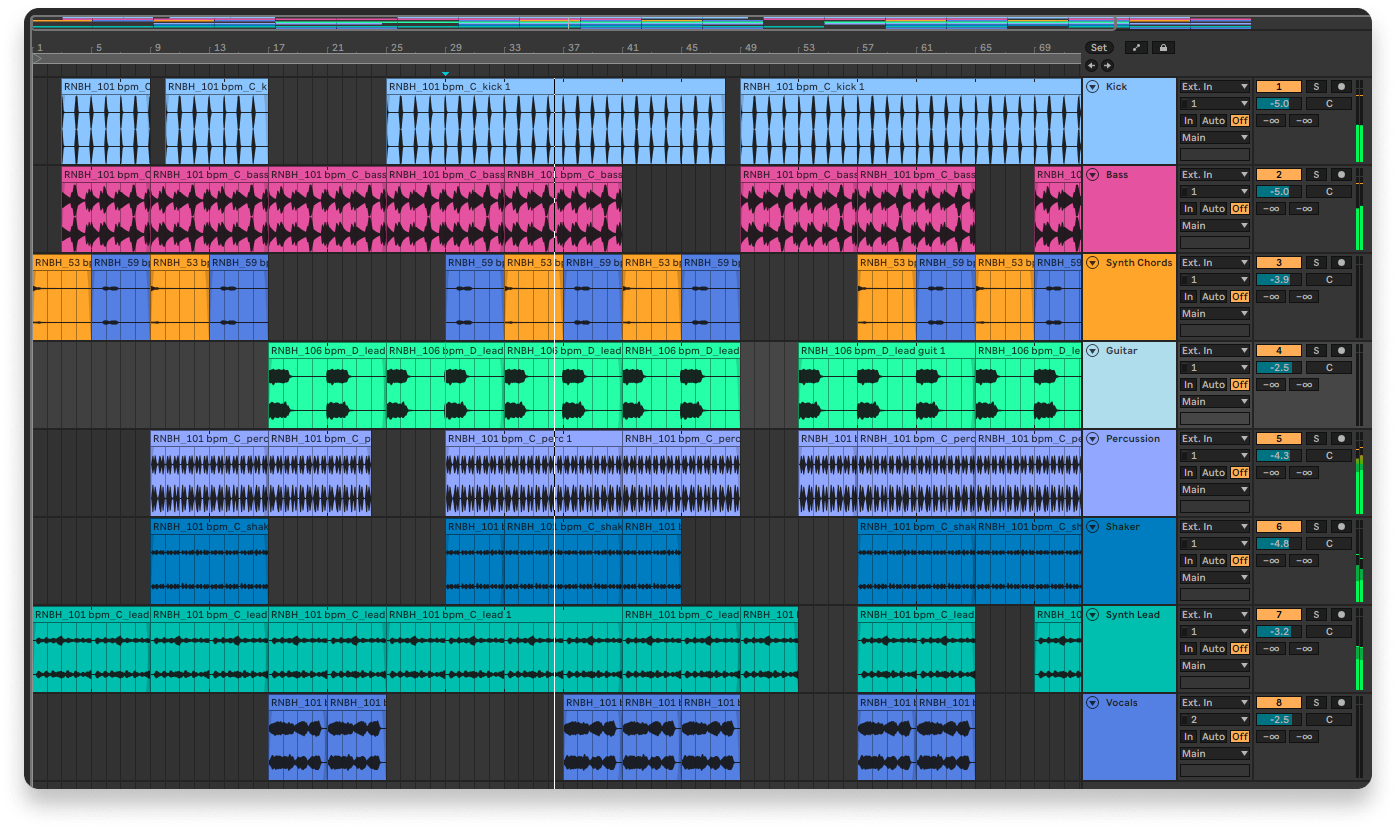The image size is (1396, 829).
Task: Solo the Percussion track
Action: click(1316, 440)
